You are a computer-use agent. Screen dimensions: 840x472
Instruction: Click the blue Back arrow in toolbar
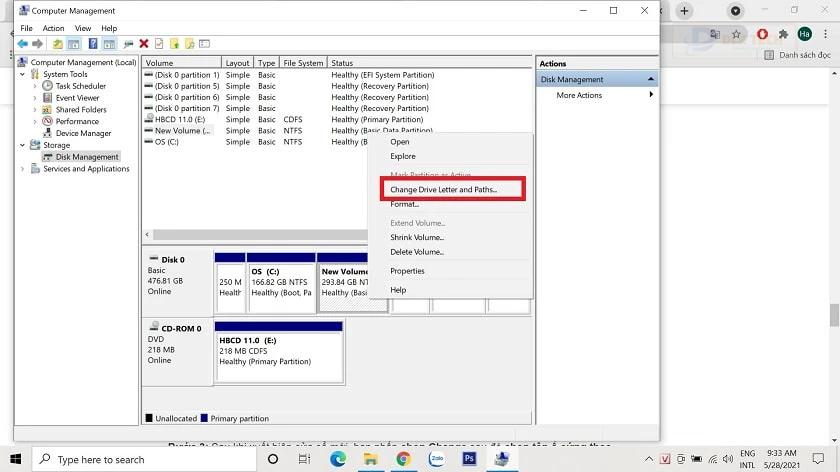pyautogui.click(x=22, y=44)
